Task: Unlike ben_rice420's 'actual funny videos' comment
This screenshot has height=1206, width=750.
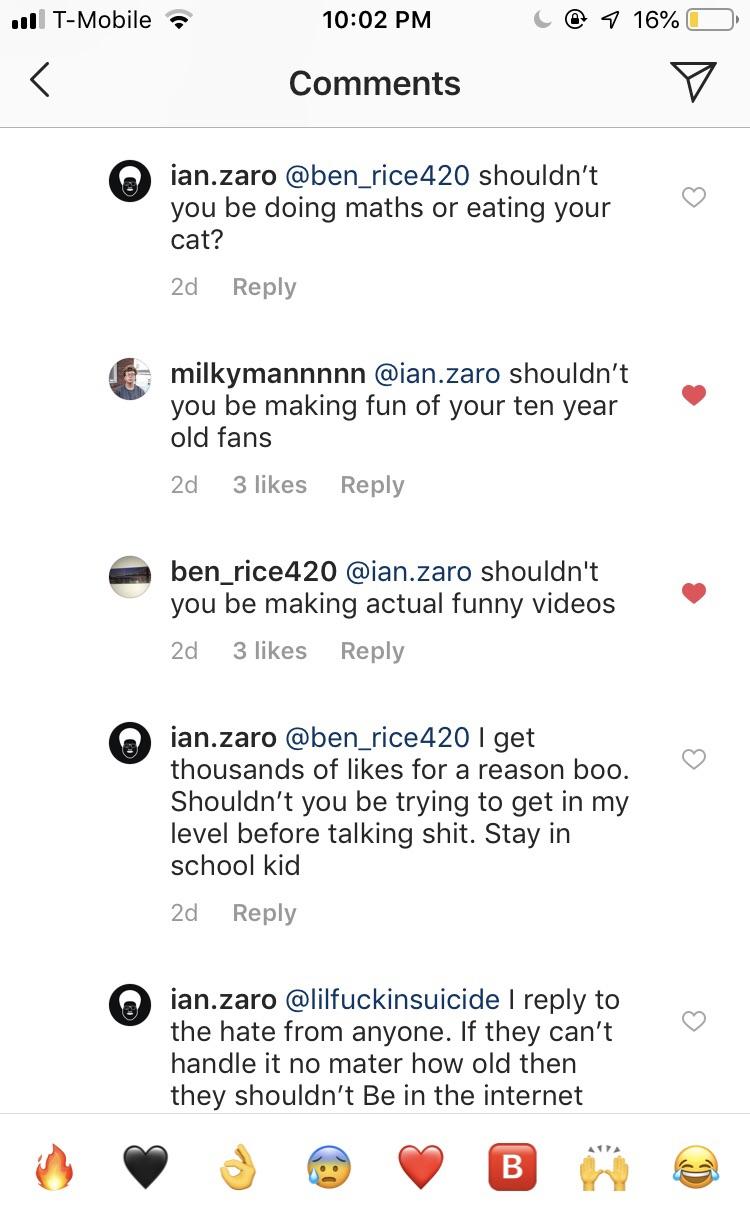Action: 693,593
